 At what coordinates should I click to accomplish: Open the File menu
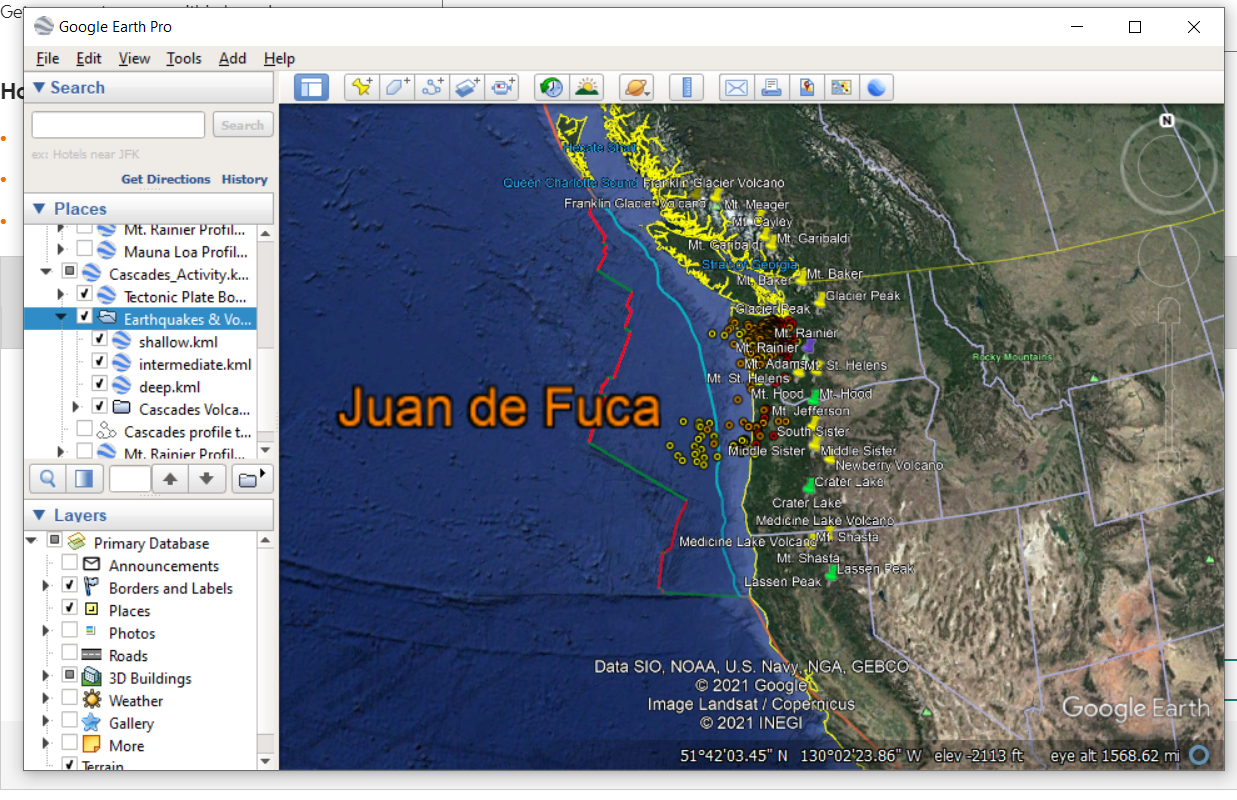tap(47, 58)
